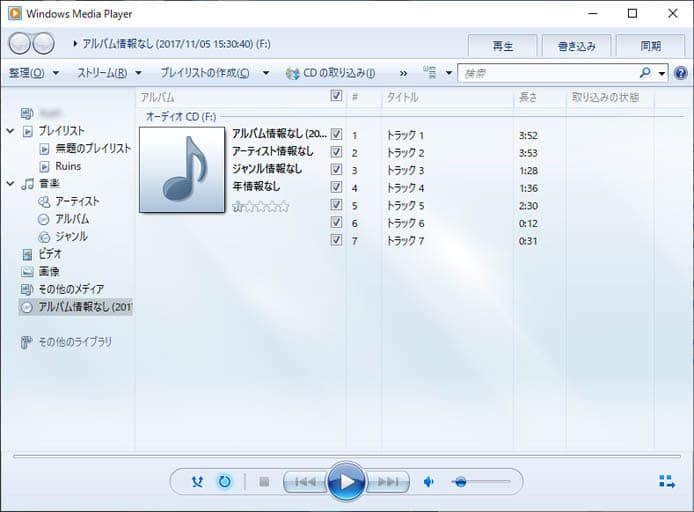Uncheck the checkbox for トラック 4

click(336, 187)
